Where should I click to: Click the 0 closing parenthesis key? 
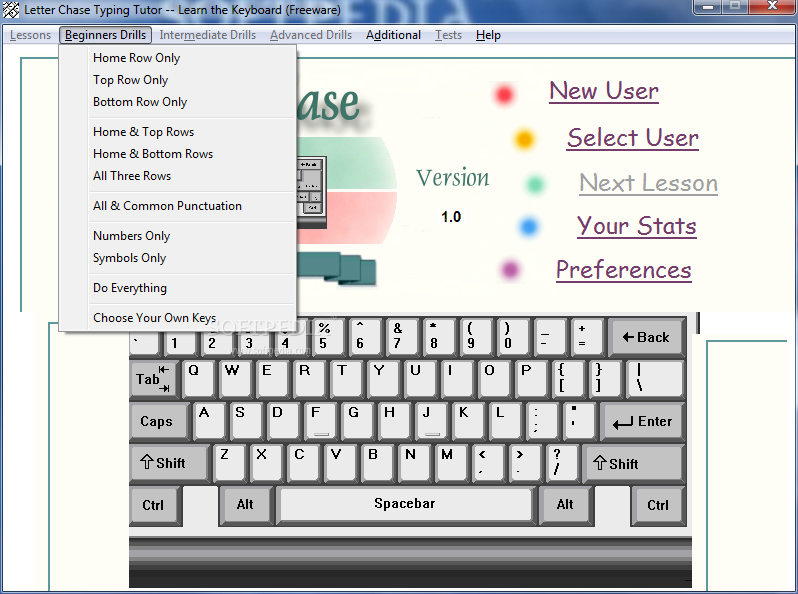coord(512,336)
